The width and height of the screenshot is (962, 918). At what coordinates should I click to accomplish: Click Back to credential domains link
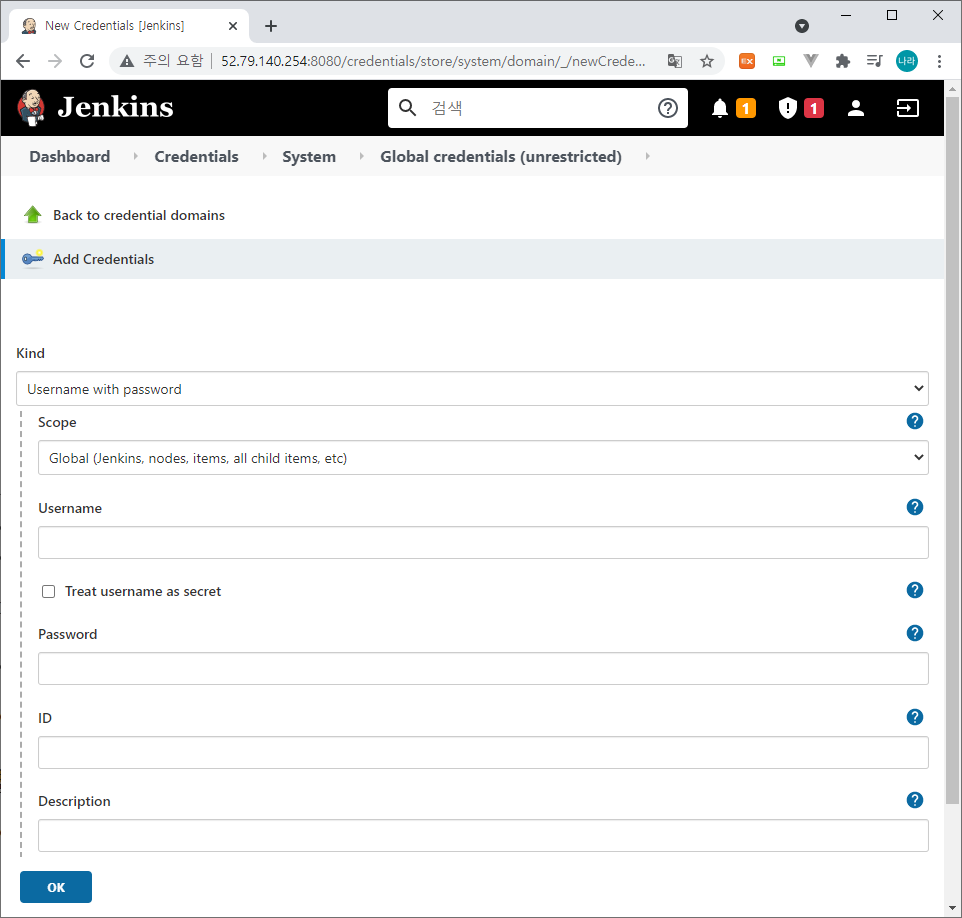click(139, 215)
